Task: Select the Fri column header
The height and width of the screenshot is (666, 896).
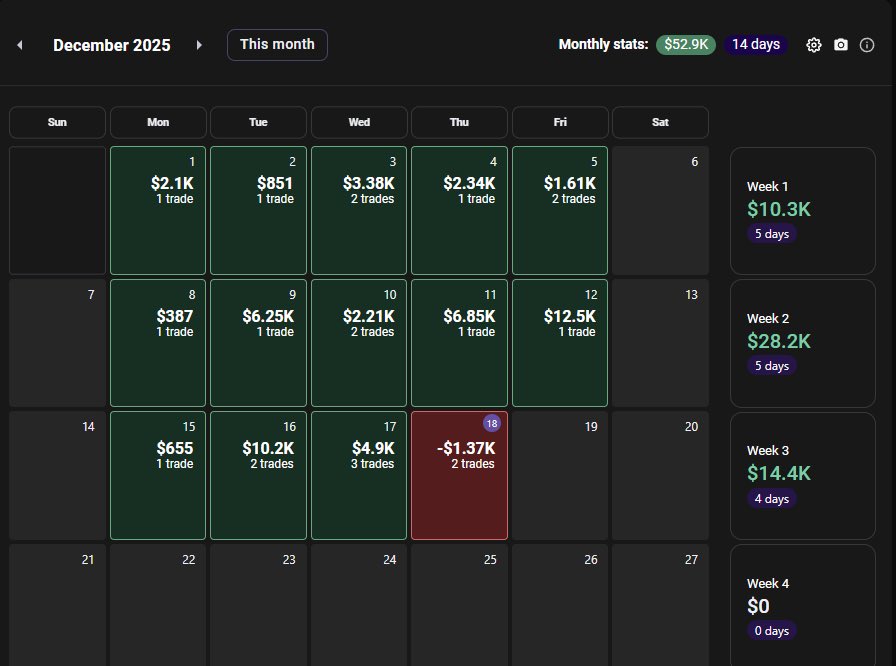Action: 560,122
